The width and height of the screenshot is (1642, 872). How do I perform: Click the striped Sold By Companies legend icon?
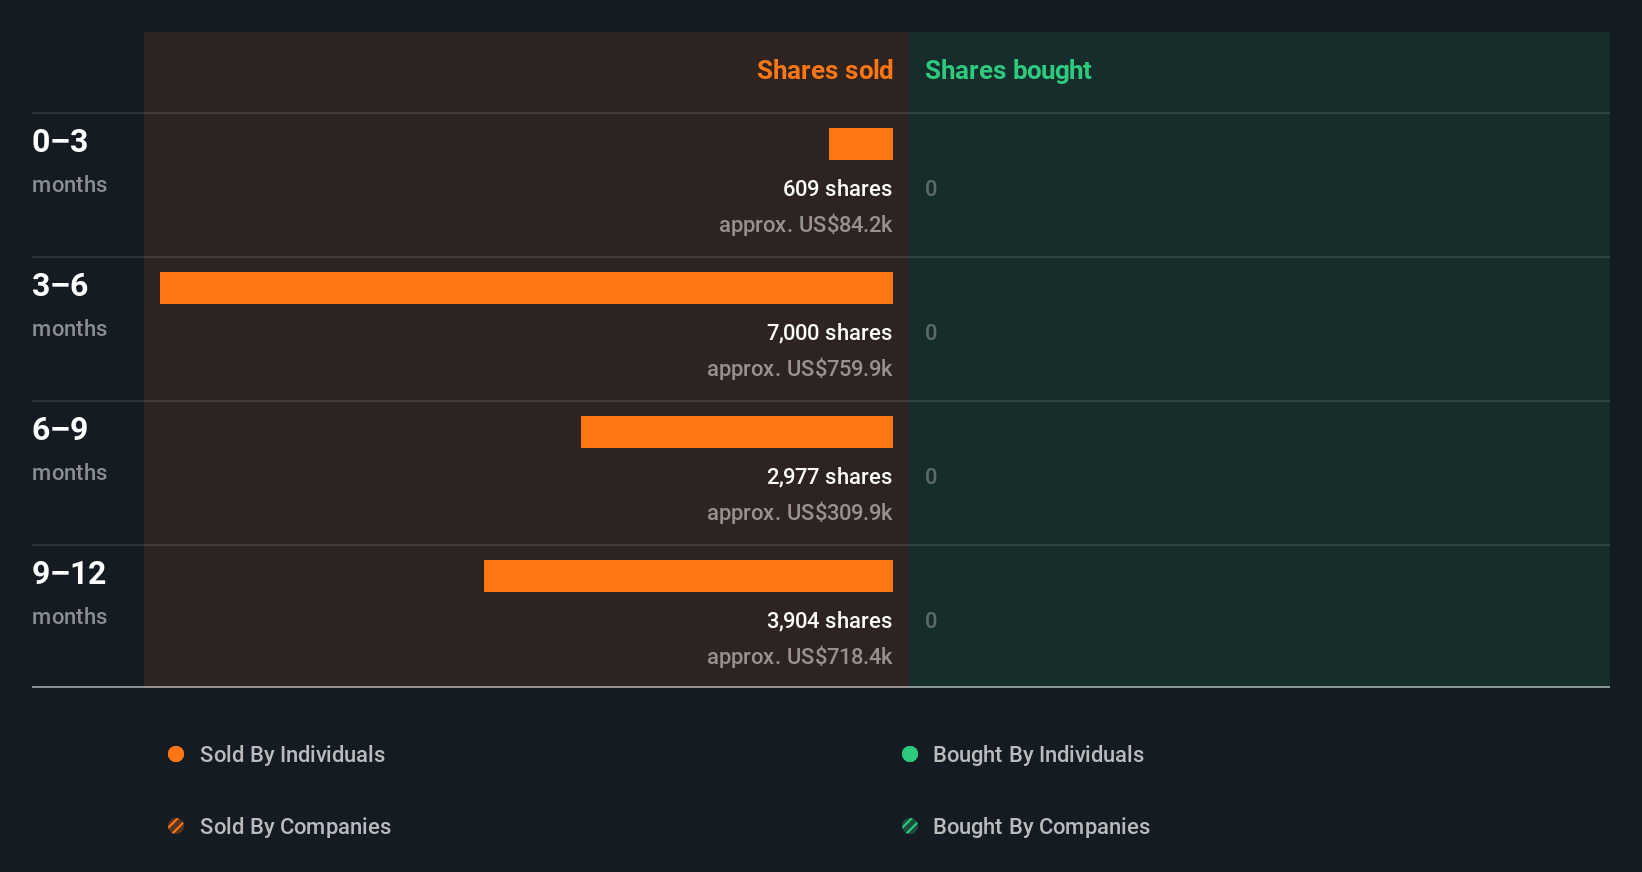point(176,826)
